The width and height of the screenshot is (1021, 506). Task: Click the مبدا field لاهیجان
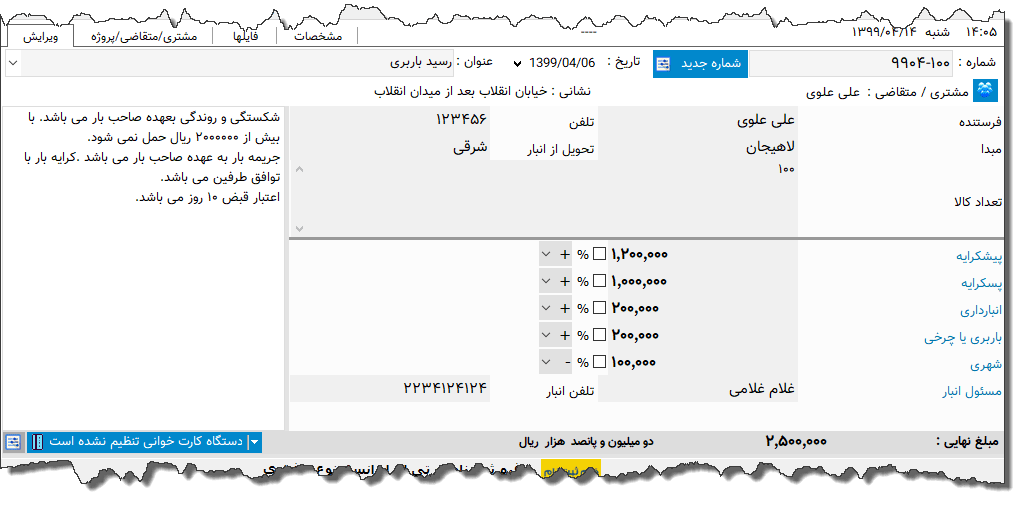click(x=698, y=148)
